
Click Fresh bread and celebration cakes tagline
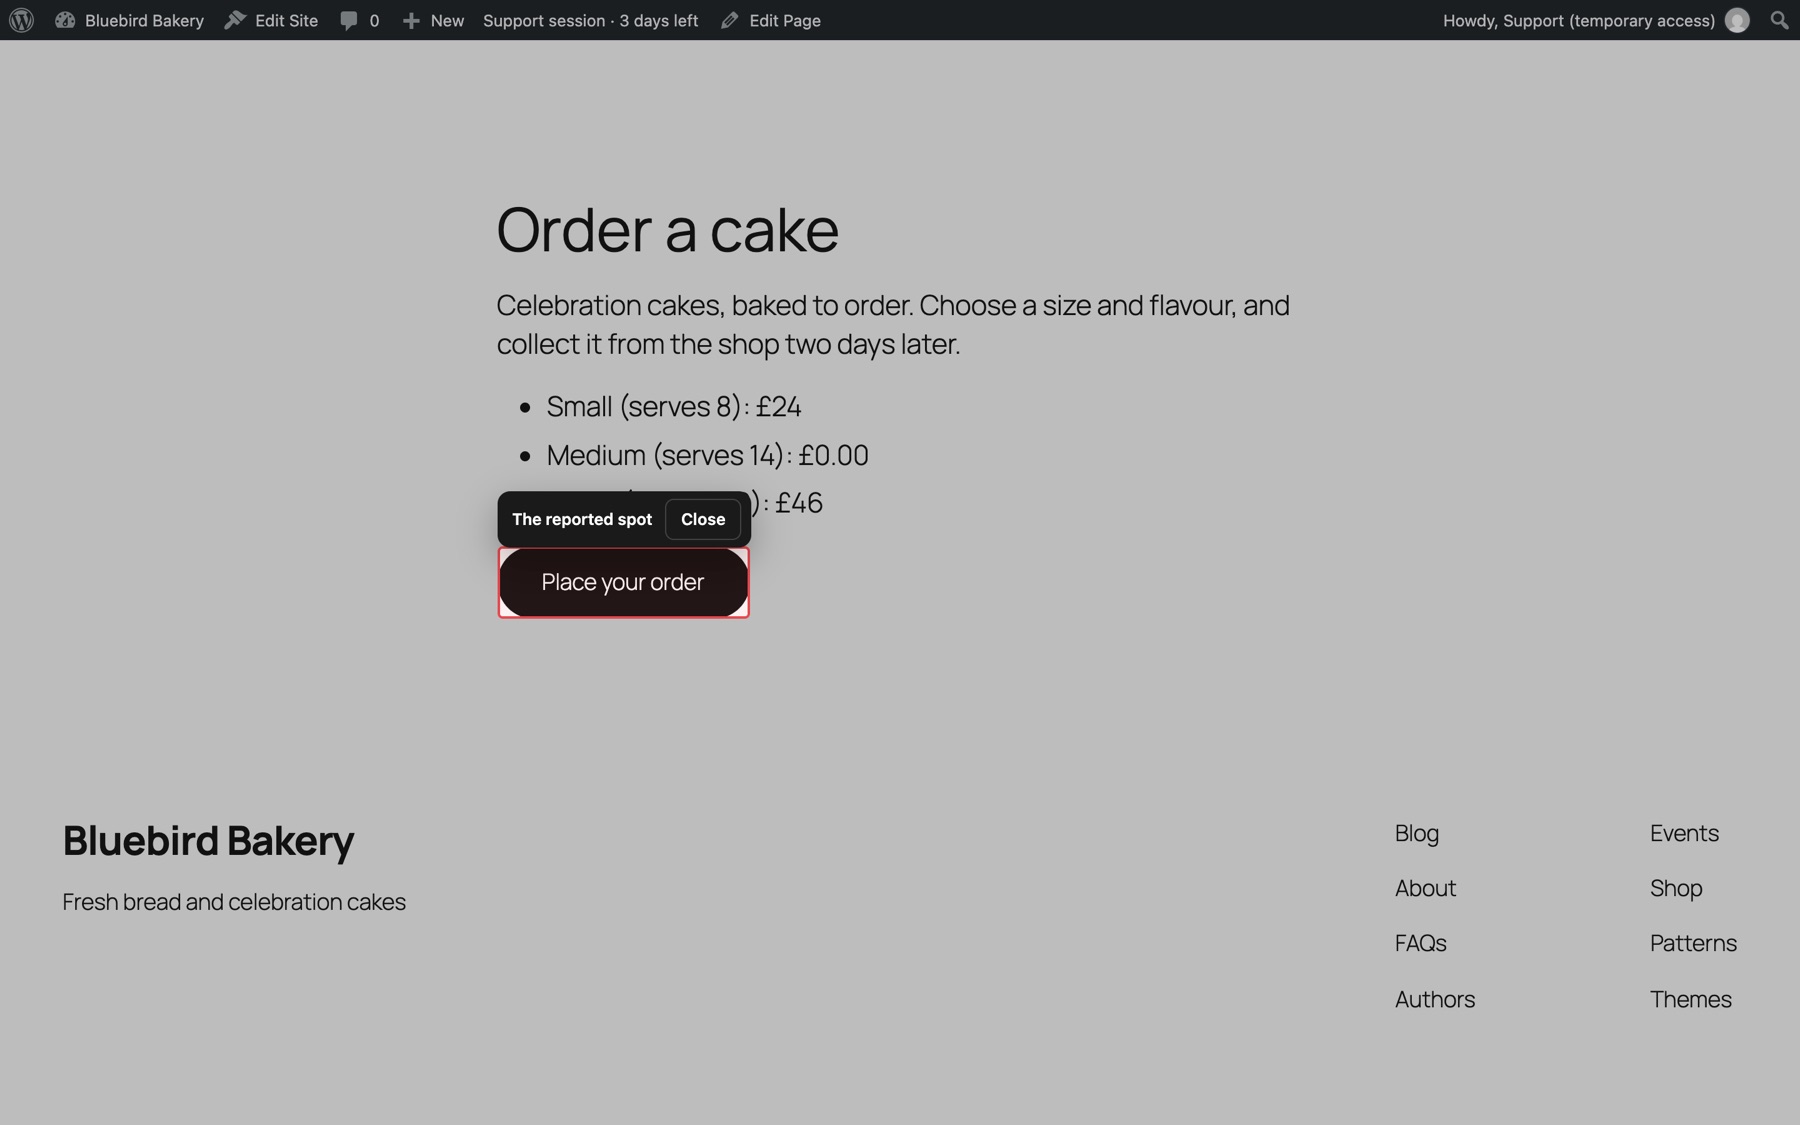tap(234, 902)
